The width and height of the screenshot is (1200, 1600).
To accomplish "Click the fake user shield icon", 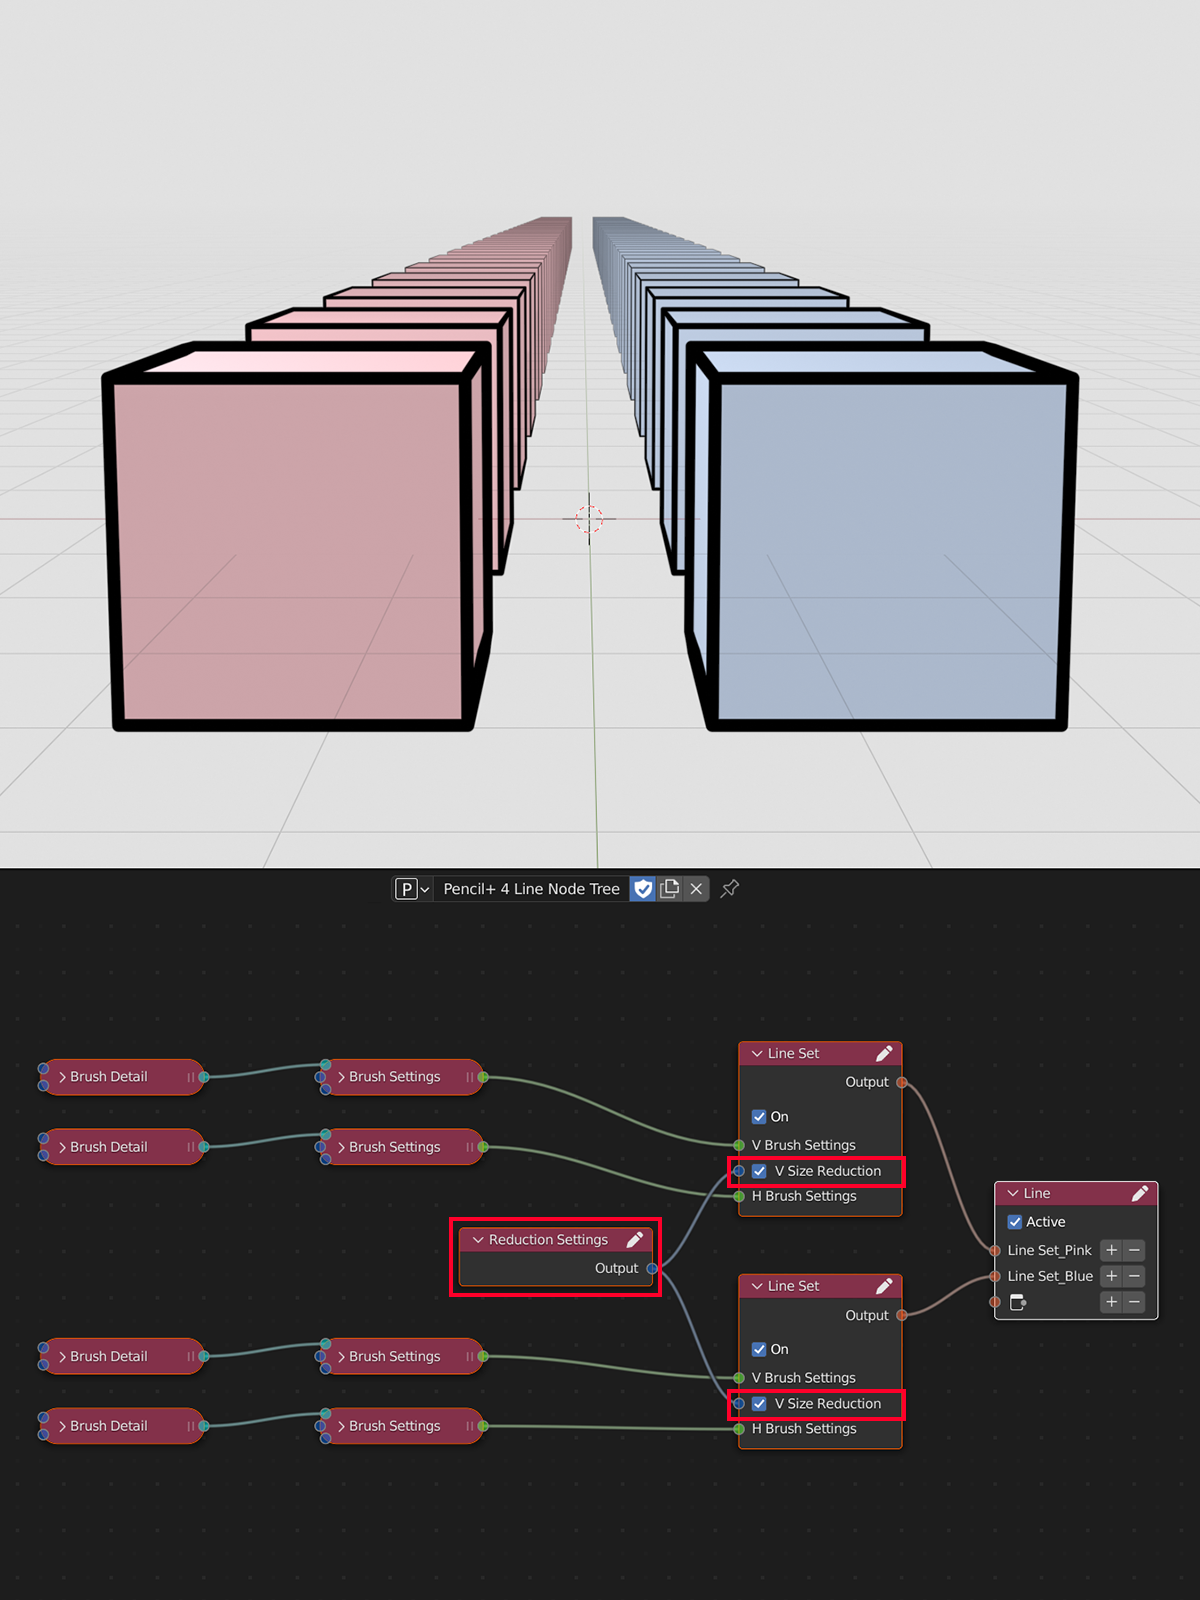I will [x=643, y=889].
